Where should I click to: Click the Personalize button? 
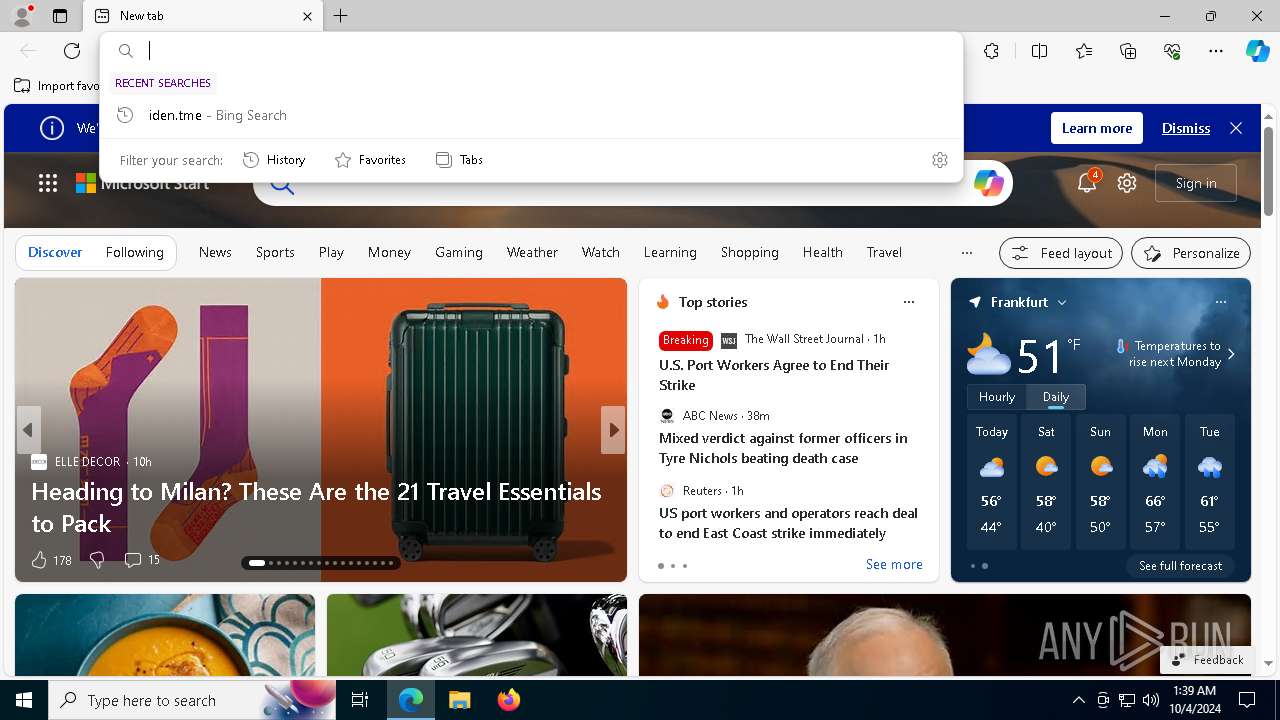coord(1191,253)
